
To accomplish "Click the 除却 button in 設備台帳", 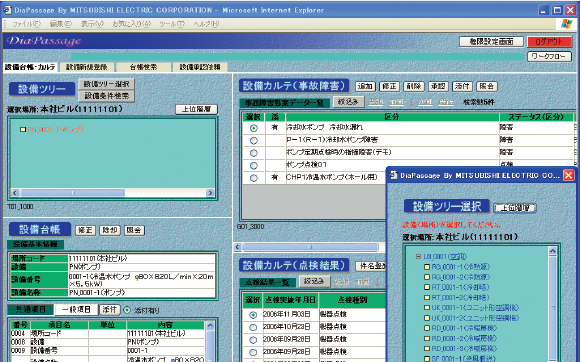I will tap(110, 230).
